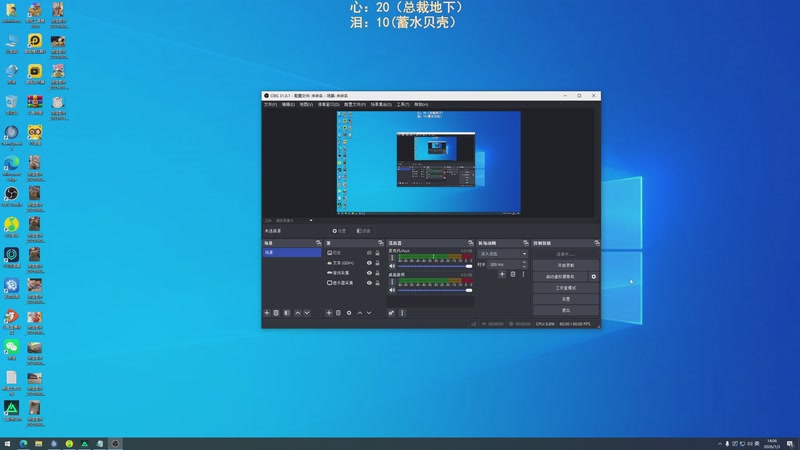
Task: Move scene down with Scenes panel down arrow
Action: click(307, 313)
